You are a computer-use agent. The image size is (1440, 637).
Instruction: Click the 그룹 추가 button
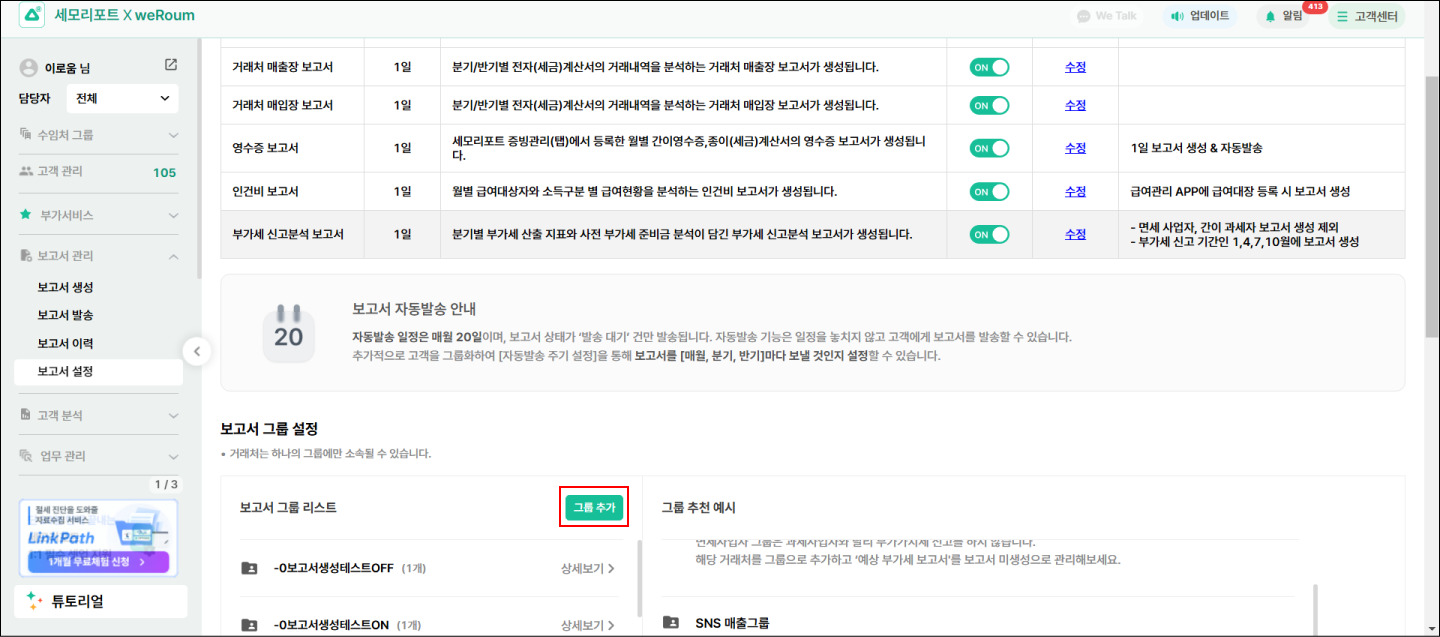coord(594,508)
